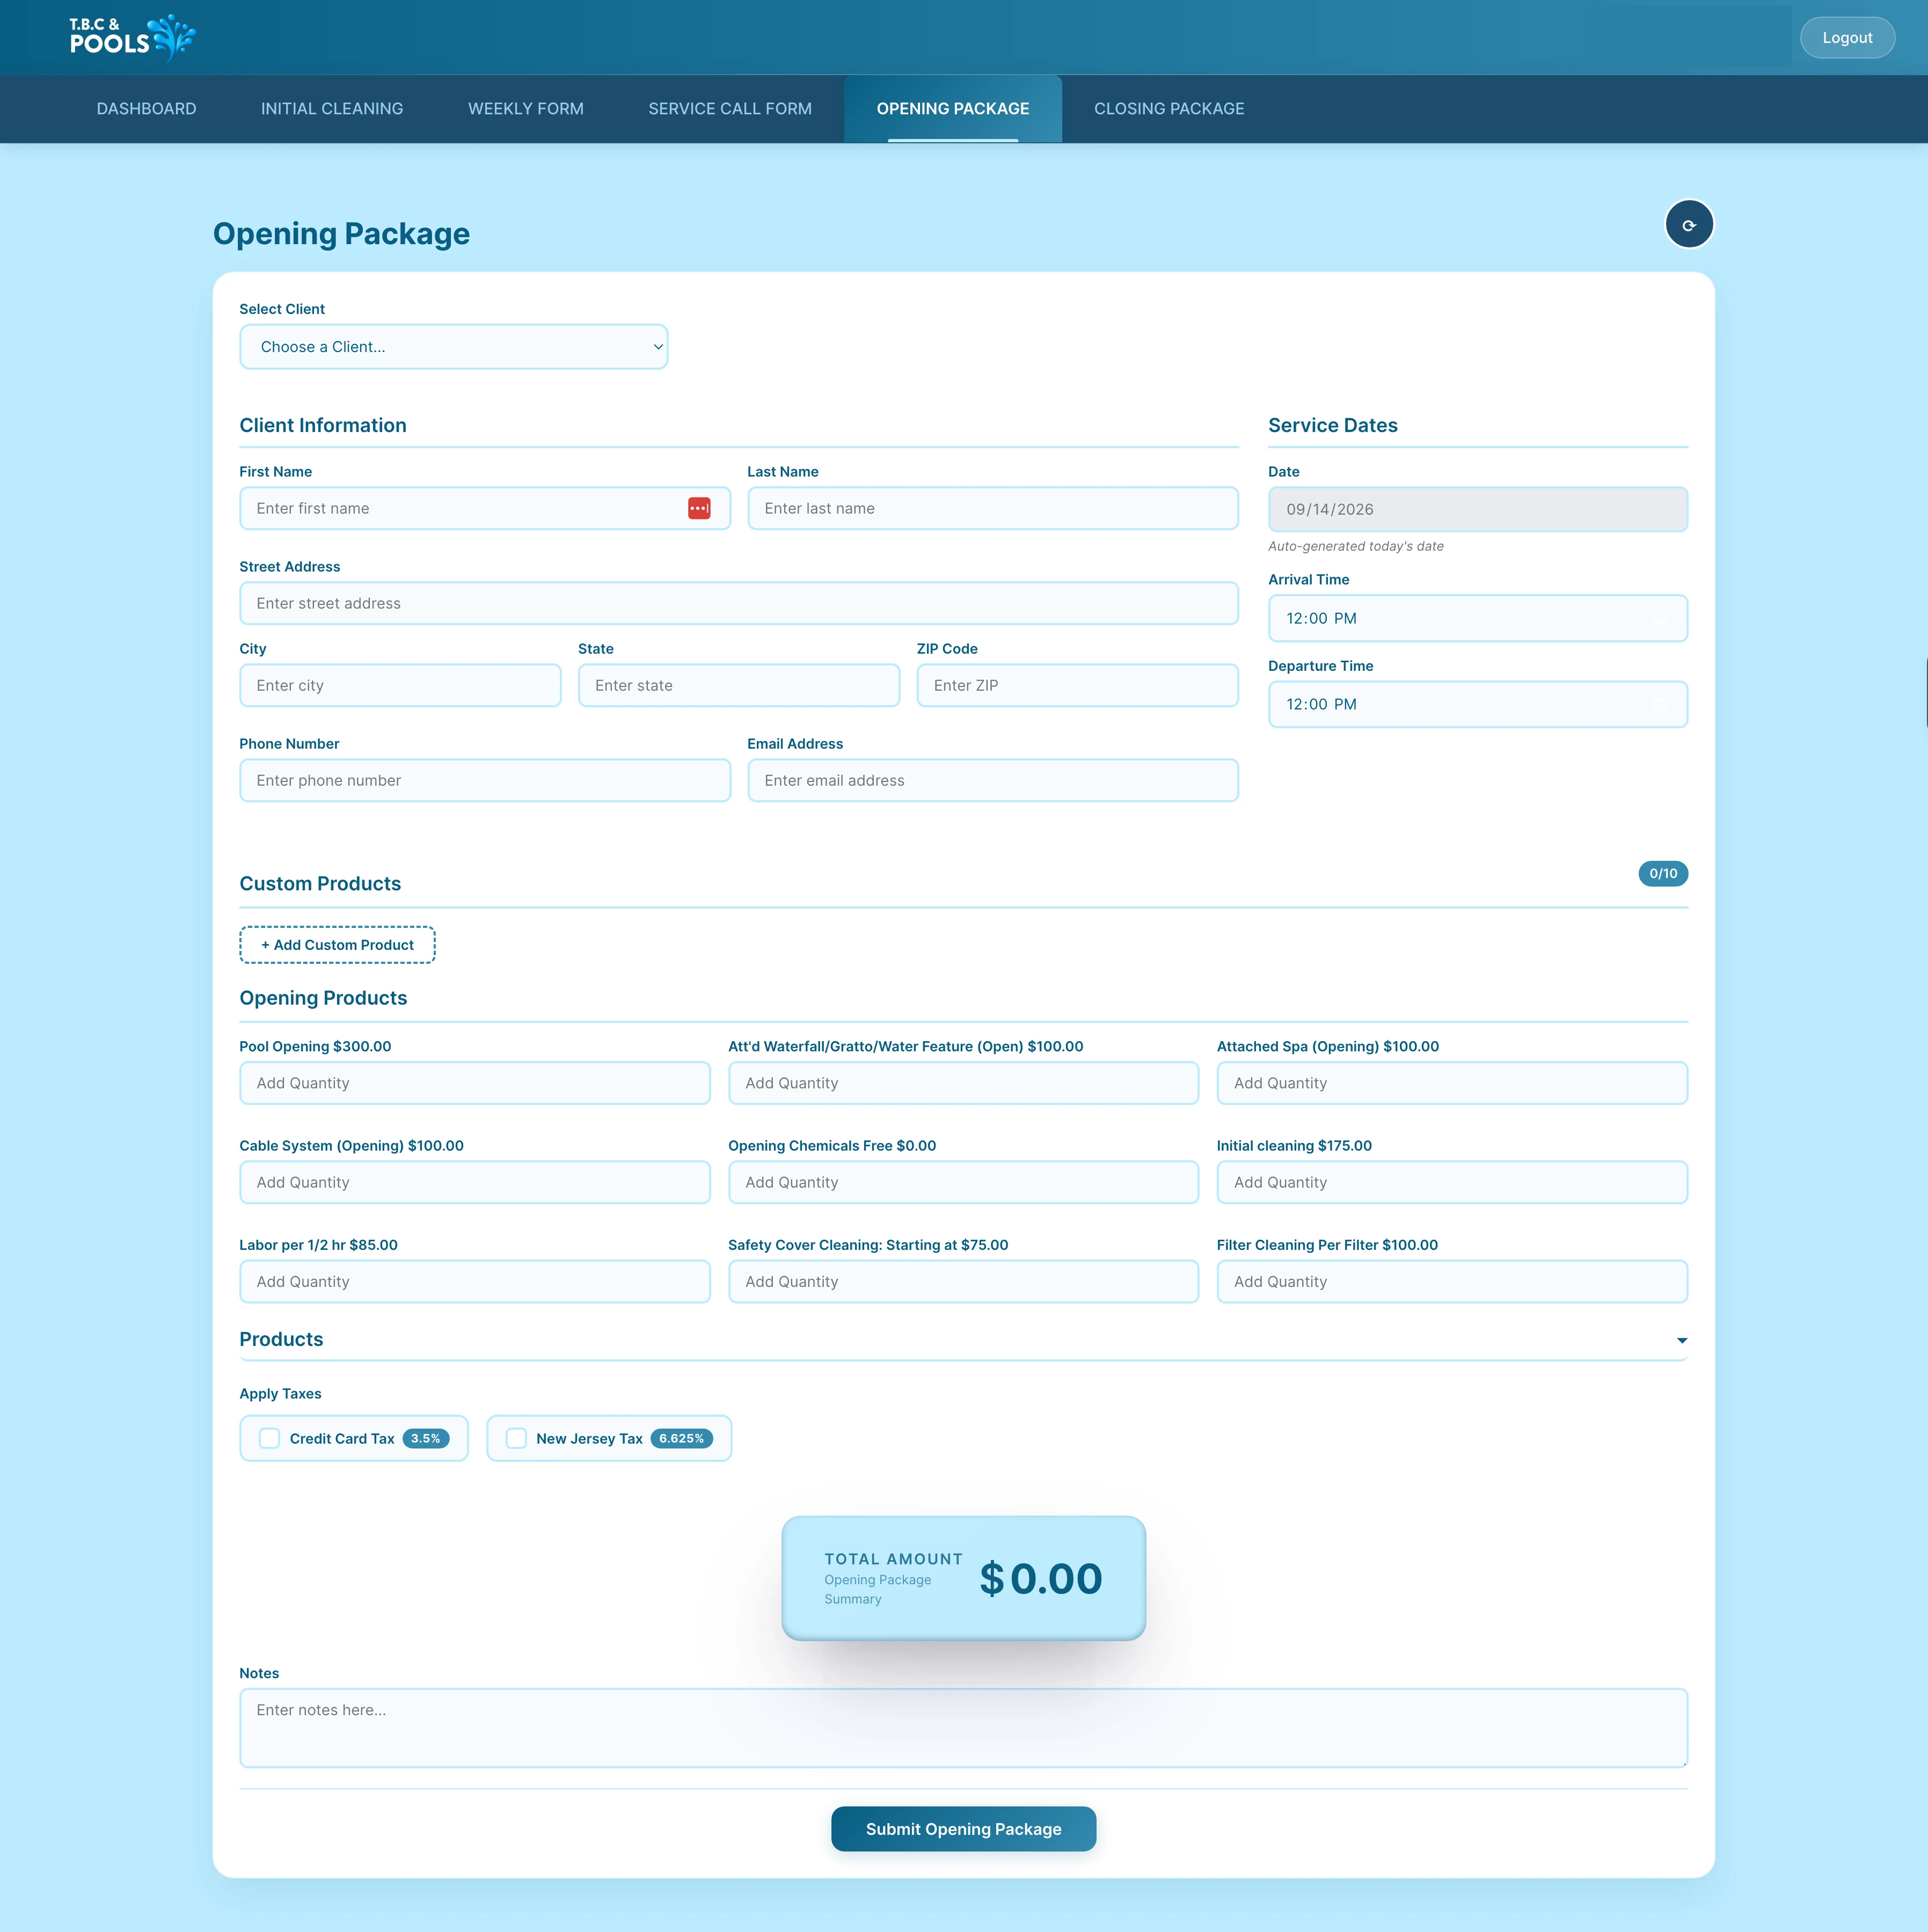Toggle the New Jersey Tax checkbox
The width and height of the screenshot is (1928, 1932).
click(516, 1438)
